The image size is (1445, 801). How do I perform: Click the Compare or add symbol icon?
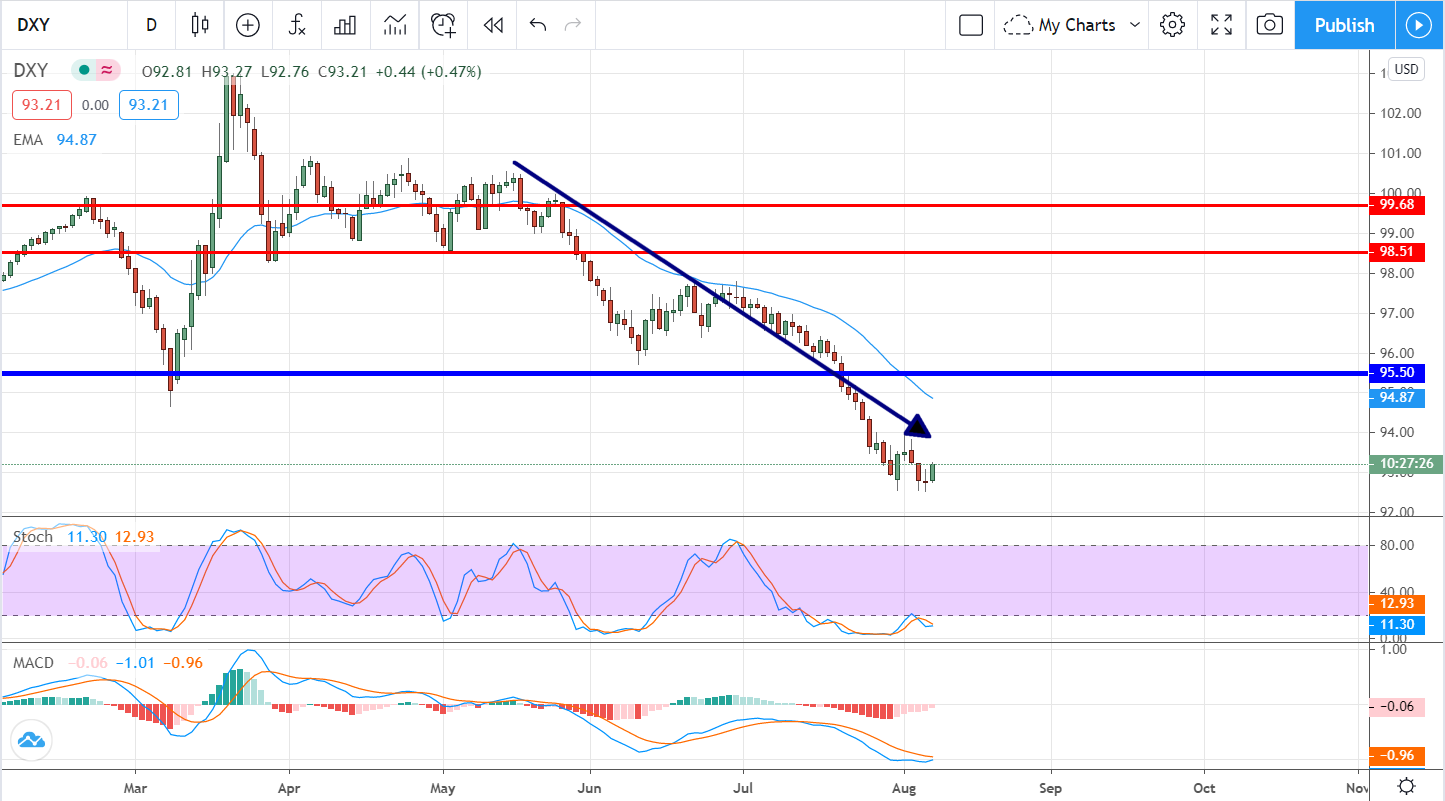point(248,25)
